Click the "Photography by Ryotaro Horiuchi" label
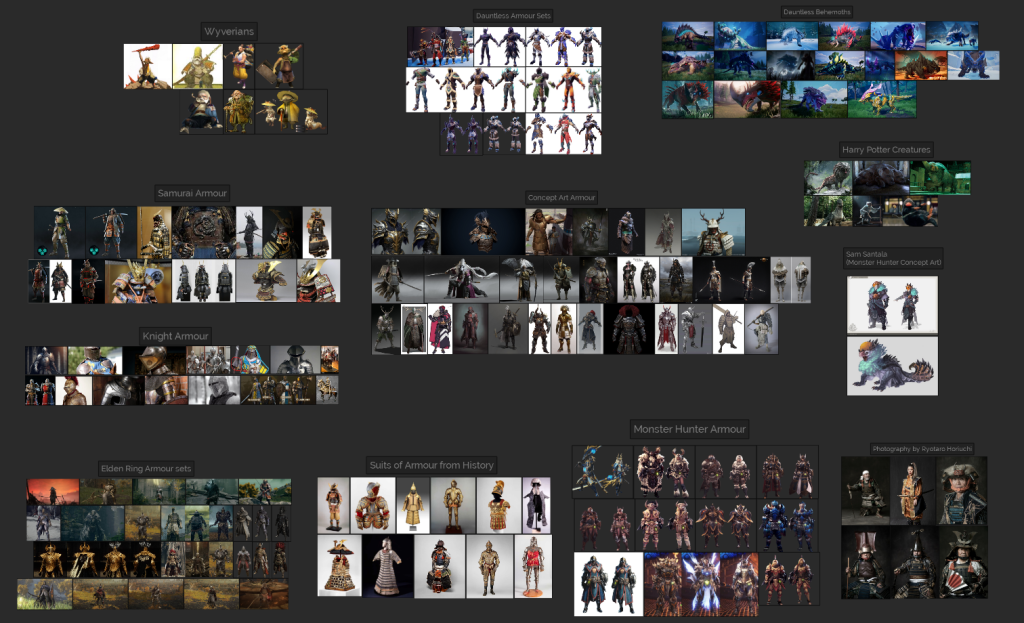The image size is (1024, 623). [x=922, y=449]
